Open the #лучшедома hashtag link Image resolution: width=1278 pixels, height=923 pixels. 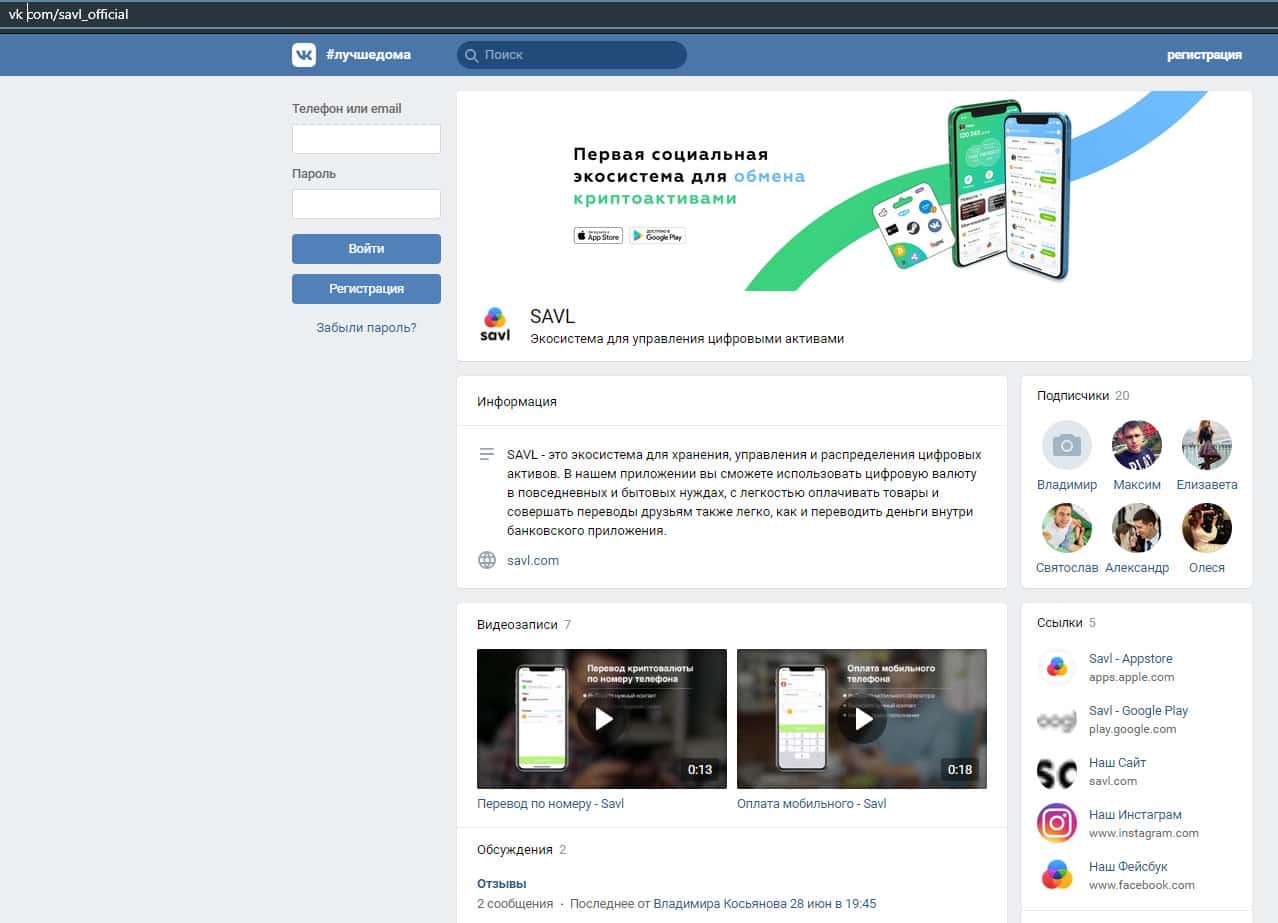368,55
